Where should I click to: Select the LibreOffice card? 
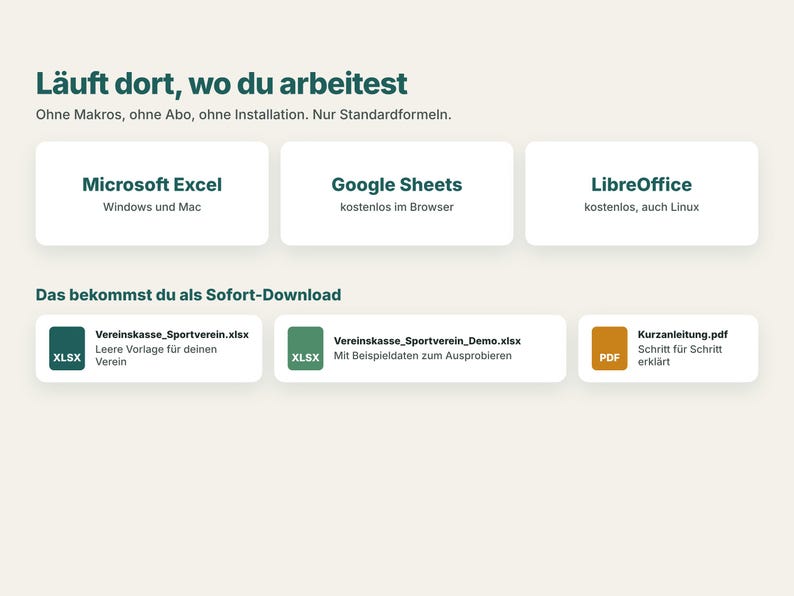tap(642, 193)
